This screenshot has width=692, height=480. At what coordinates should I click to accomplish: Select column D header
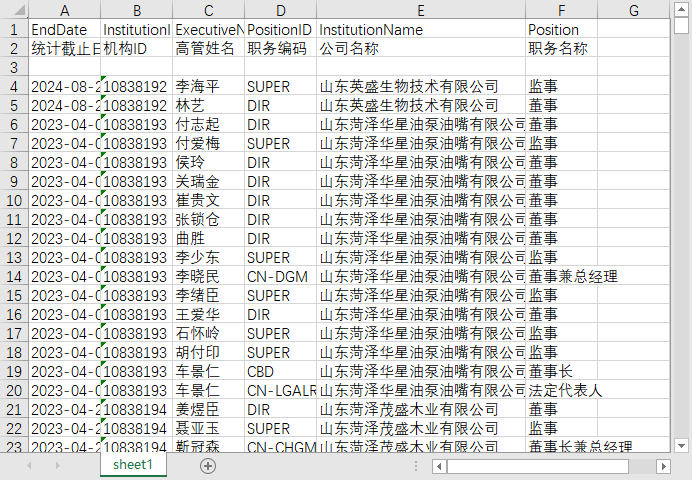[x=280, y=10]
